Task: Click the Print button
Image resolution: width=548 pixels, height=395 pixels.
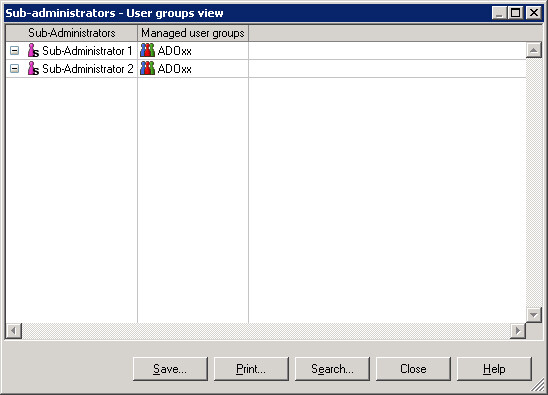Action: (251, 369)
